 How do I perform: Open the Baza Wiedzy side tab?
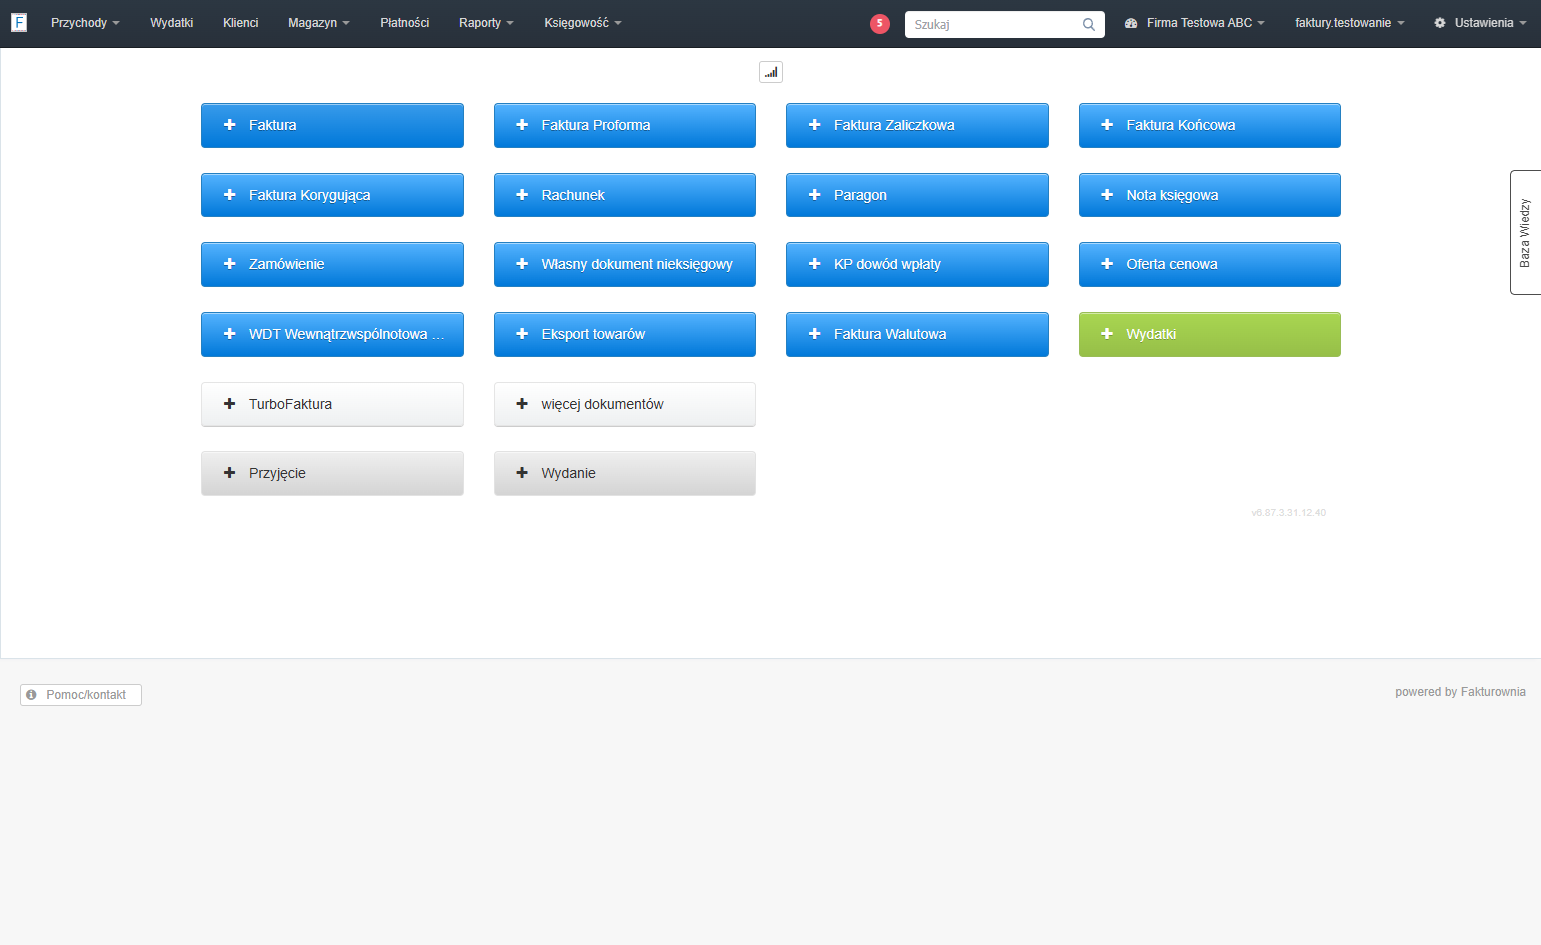click(x=1526, y=232)
